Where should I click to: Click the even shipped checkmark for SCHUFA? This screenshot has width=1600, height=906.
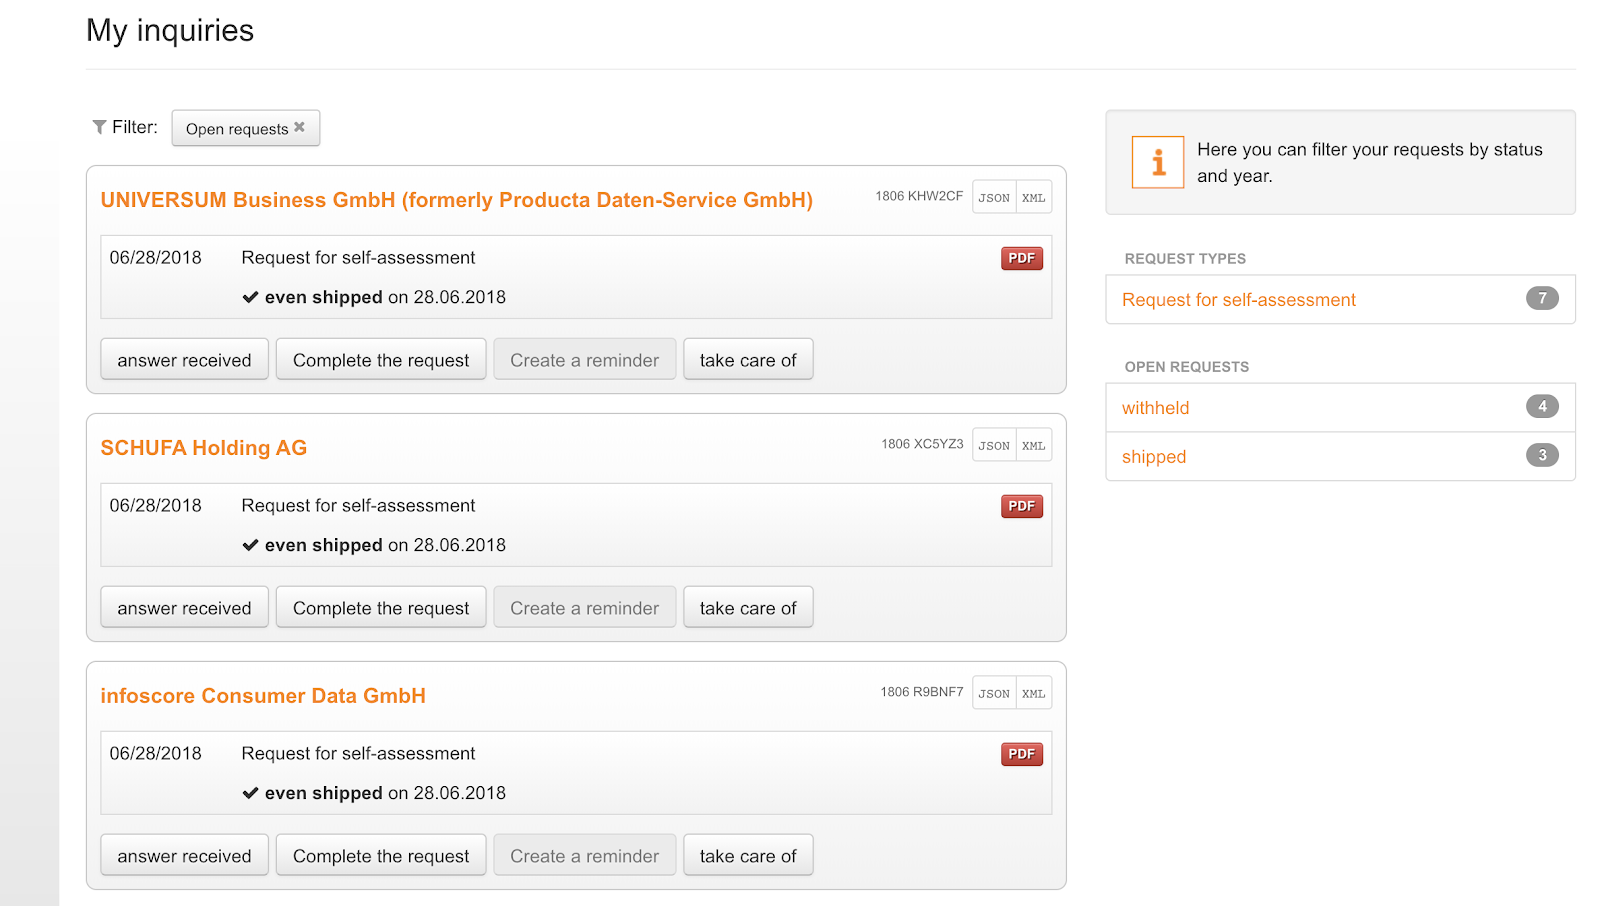pyautogui.click(x=250, y=545)
